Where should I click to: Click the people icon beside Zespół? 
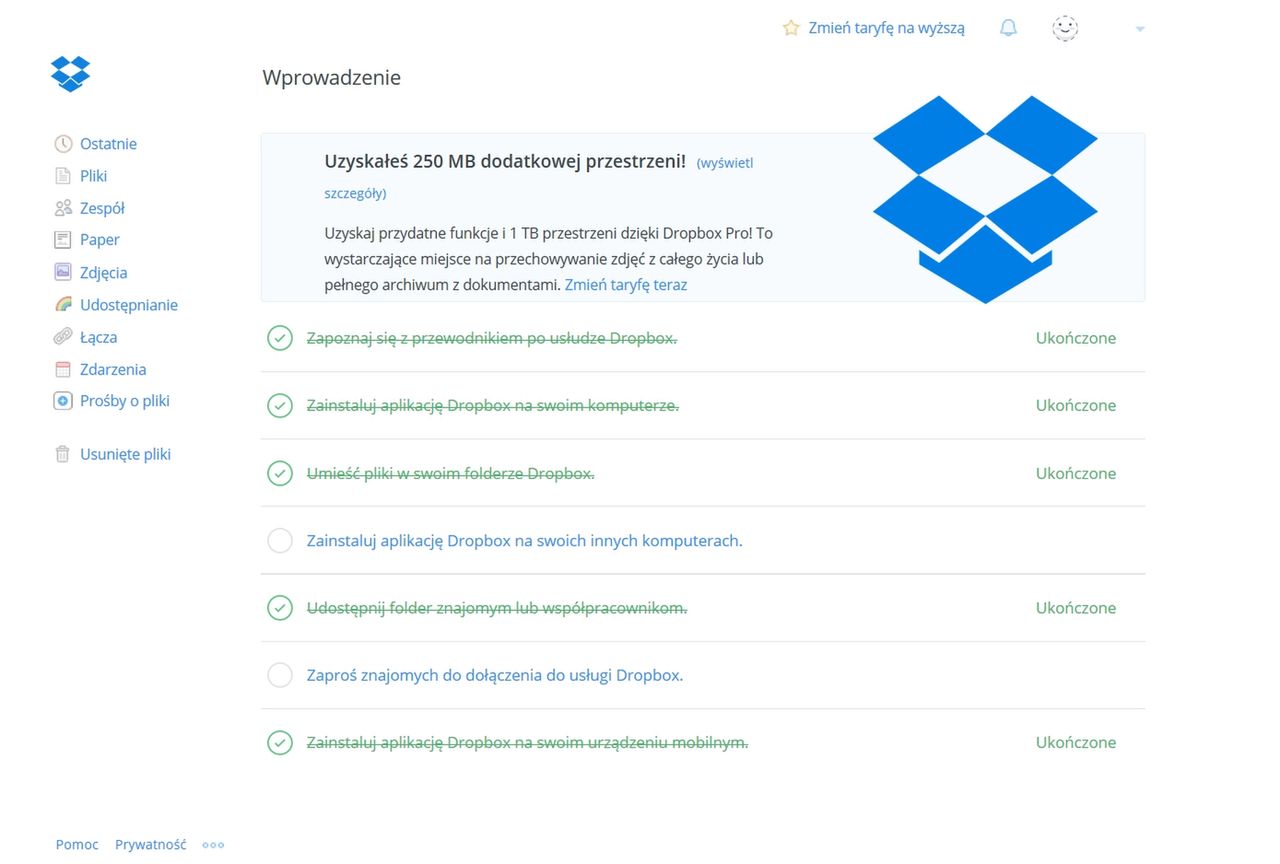click(63, 208)
